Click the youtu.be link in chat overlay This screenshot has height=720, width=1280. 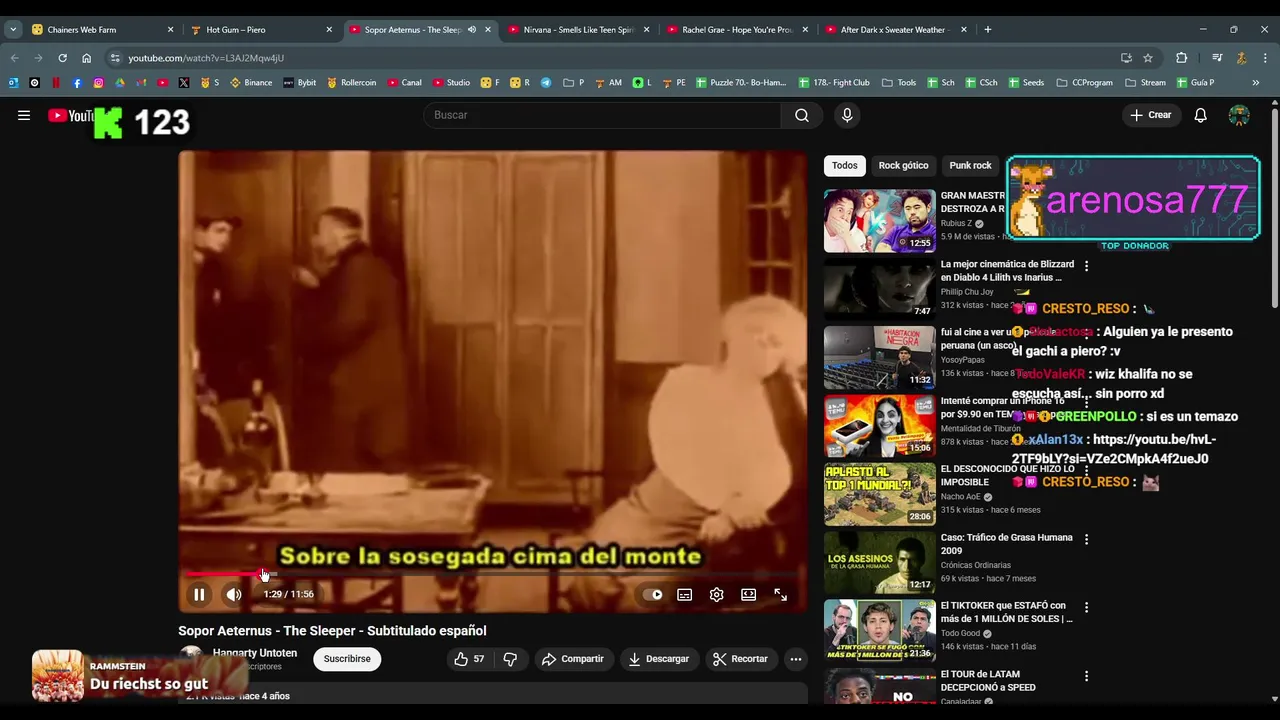[1112, 449]
